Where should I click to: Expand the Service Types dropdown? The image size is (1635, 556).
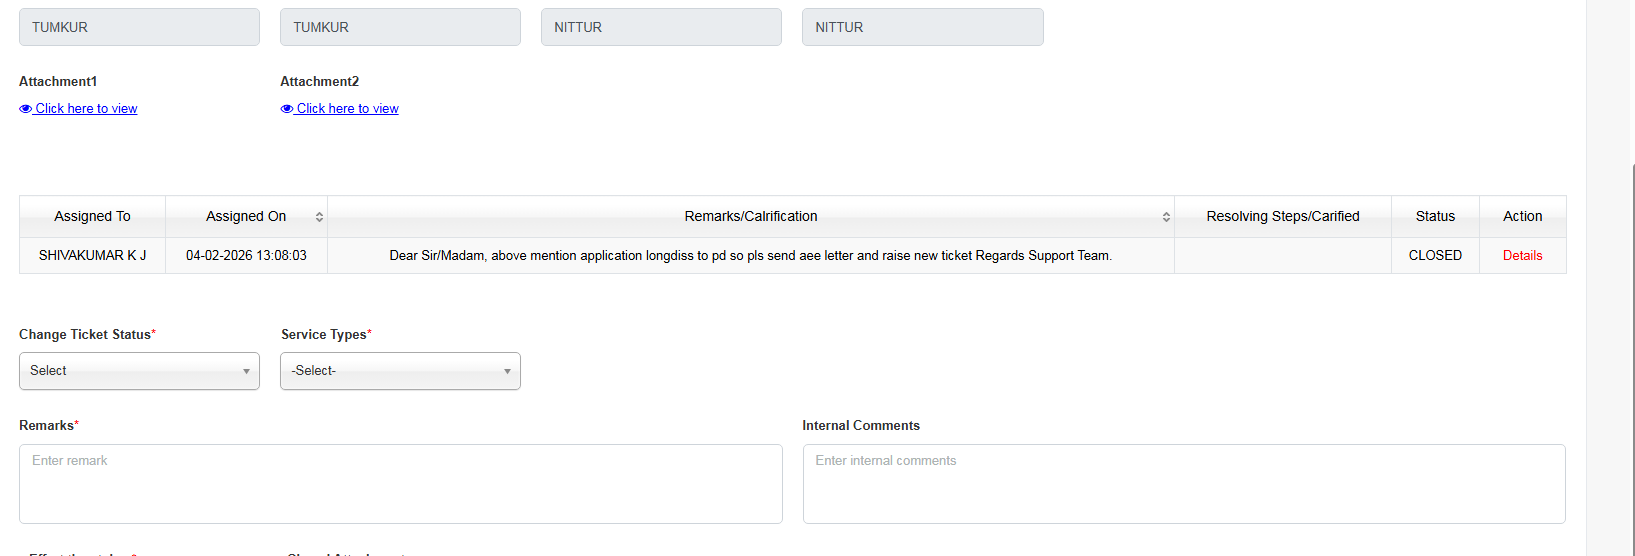400,371
